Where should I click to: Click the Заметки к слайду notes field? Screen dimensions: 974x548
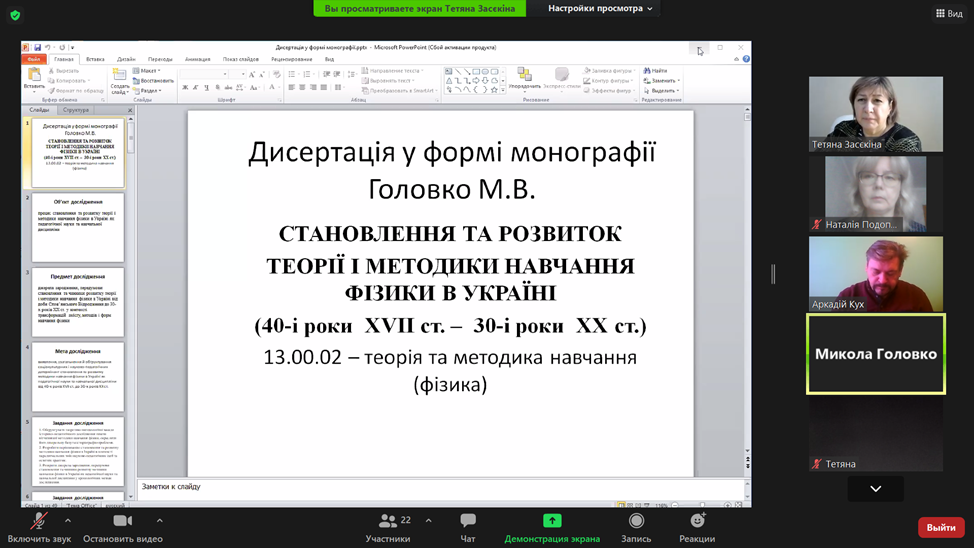[440, 487]
